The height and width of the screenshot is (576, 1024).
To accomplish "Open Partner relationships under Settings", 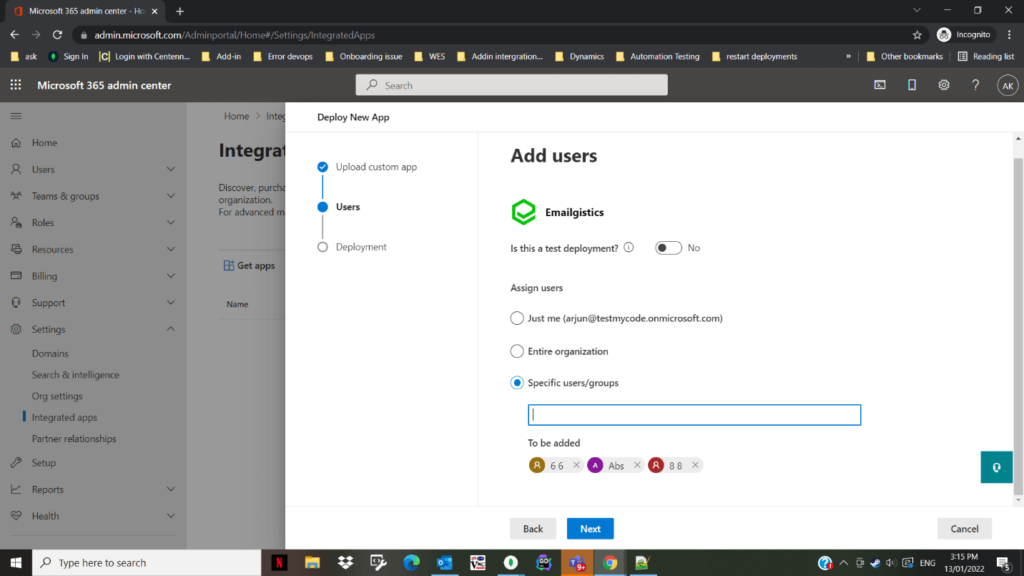I will click(x=74, y=439).
